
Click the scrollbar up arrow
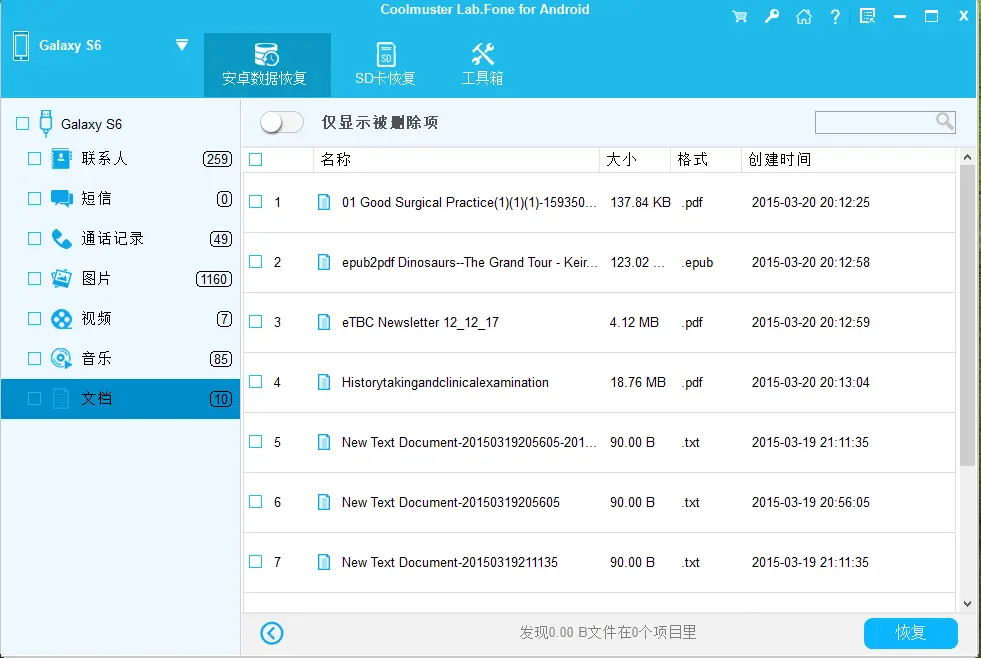967,158
